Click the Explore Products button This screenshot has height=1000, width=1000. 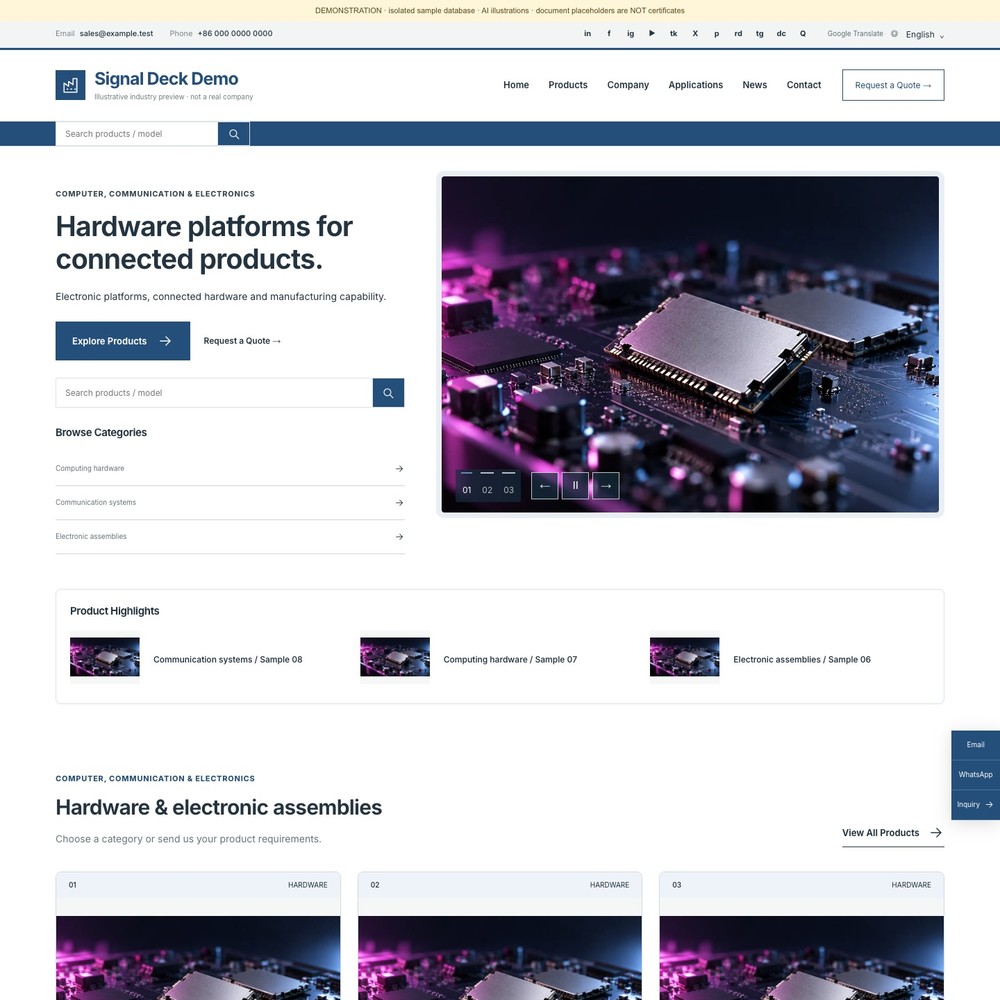[122, 341]
